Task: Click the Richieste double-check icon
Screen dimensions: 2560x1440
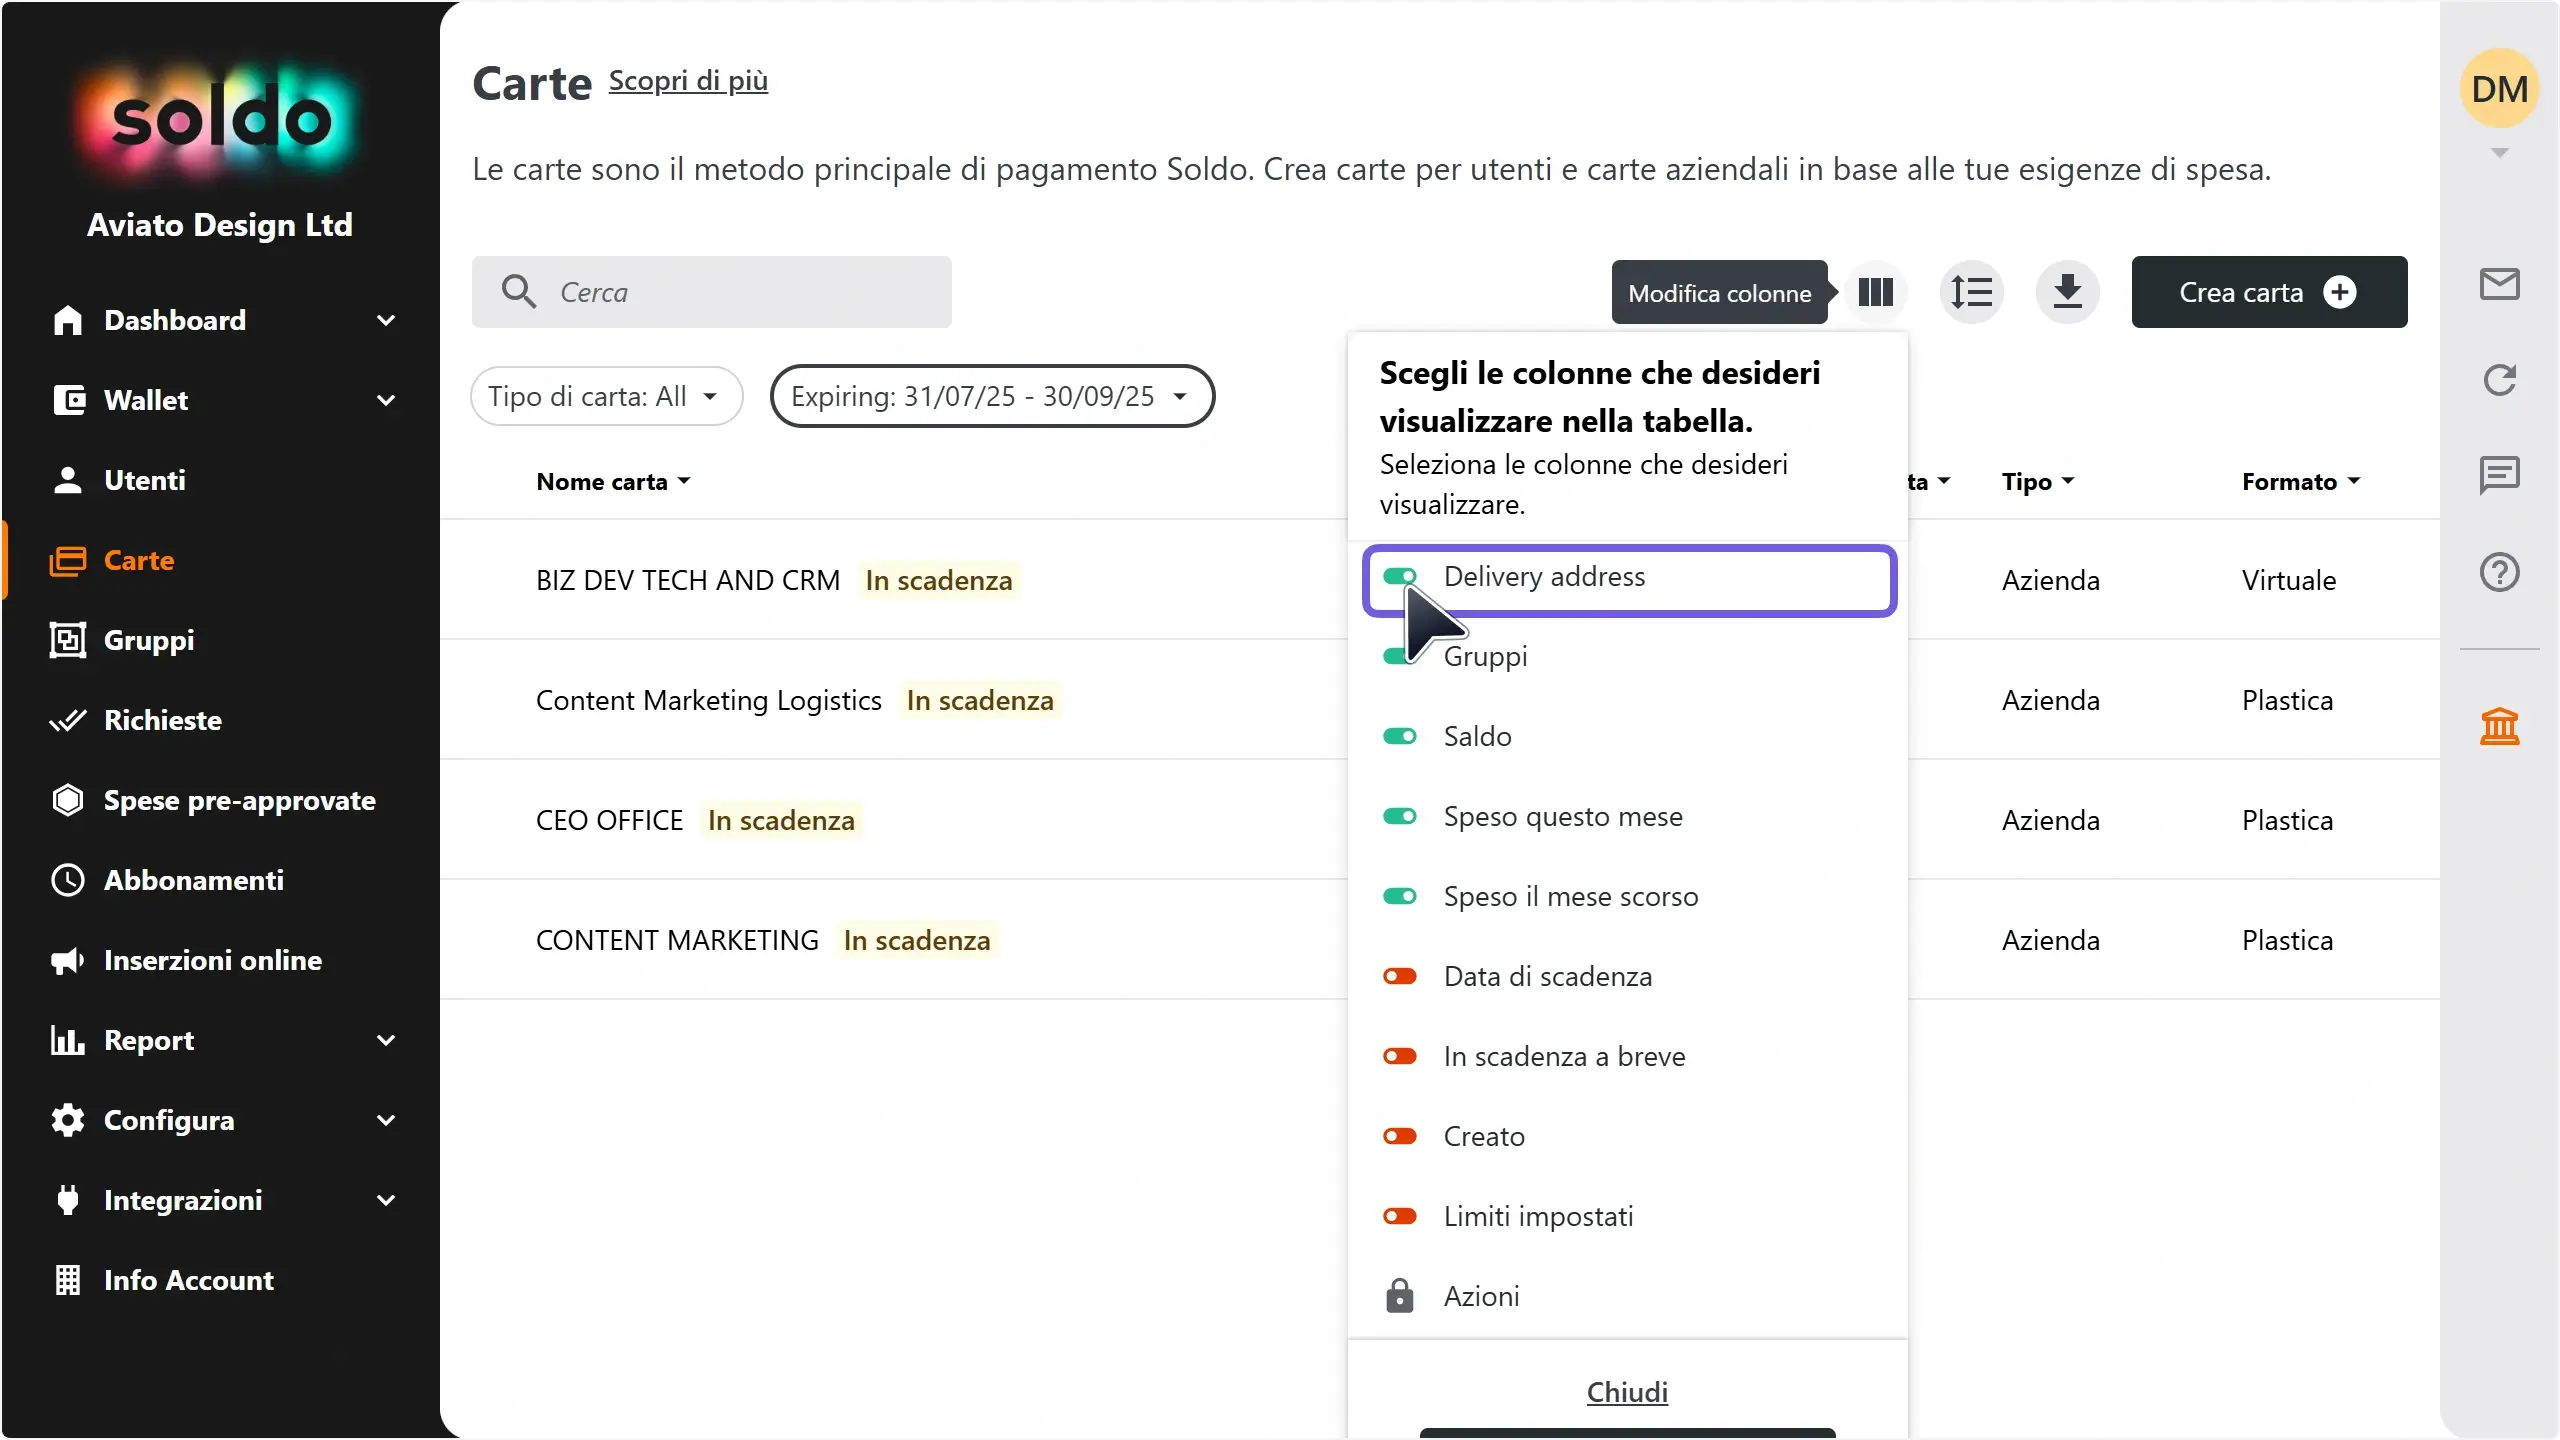Action: (68, 720)
